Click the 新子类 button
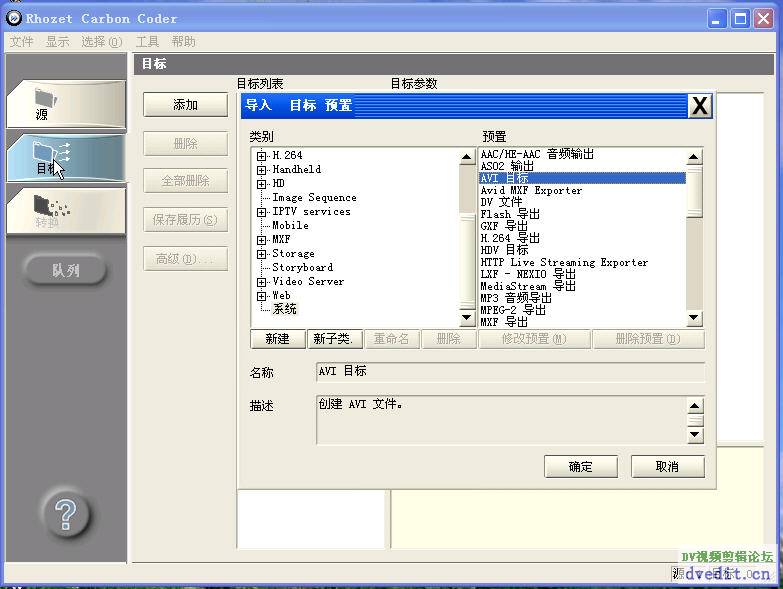Viewport: 783px width, 589px height. 335,339
